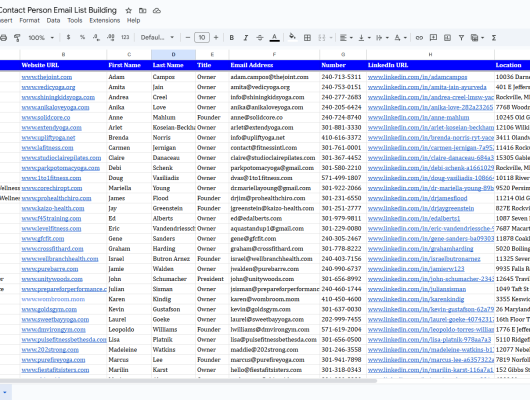This screenshot has height=400, width=530.
Task: Open link www.goldsgym.com
Action: pos(49,309)
